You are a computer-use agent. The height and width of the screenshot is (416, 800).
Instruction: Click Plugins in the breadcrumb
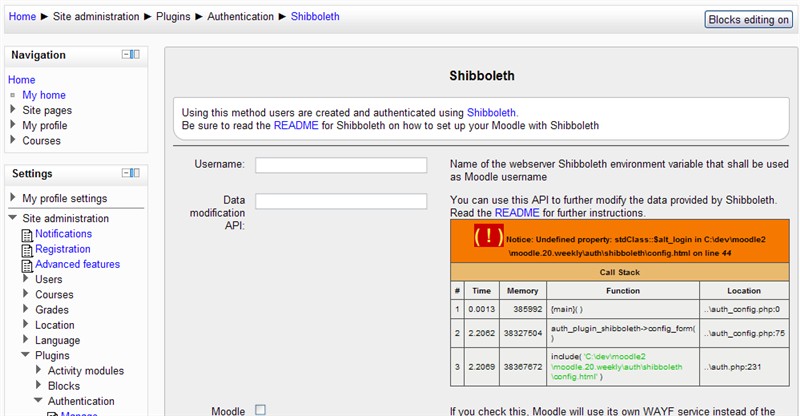pyautogui.click(x=173, y=16)
